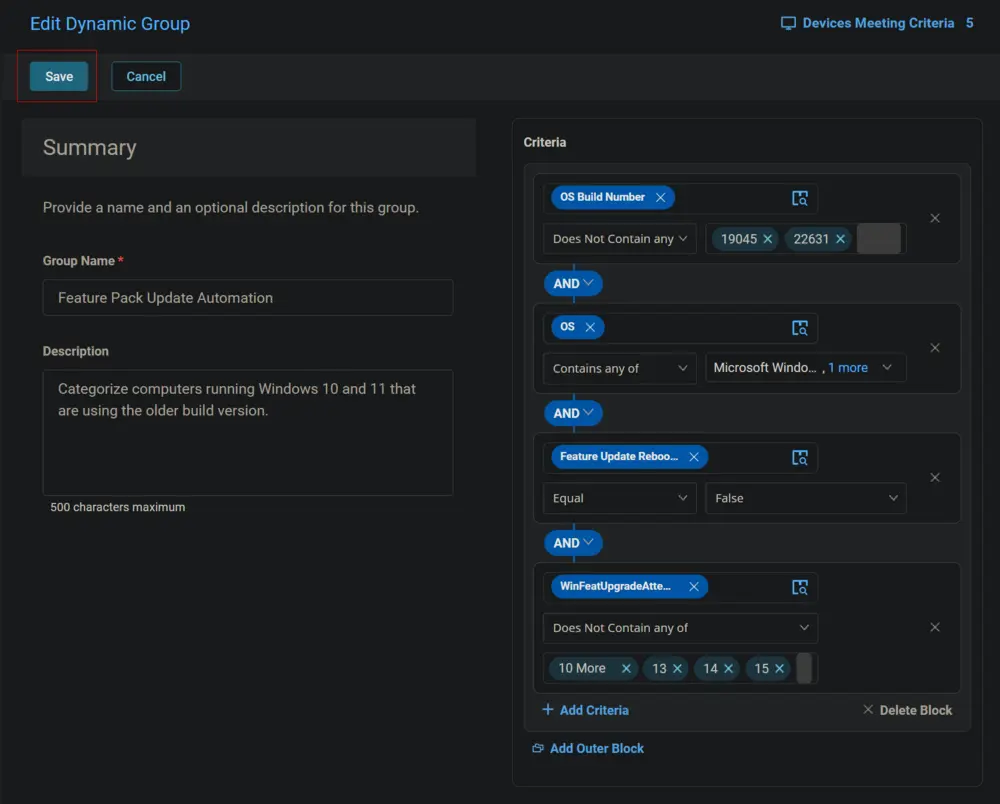
Task: Delete the OS criteria row
Action: tap(935, 347)
